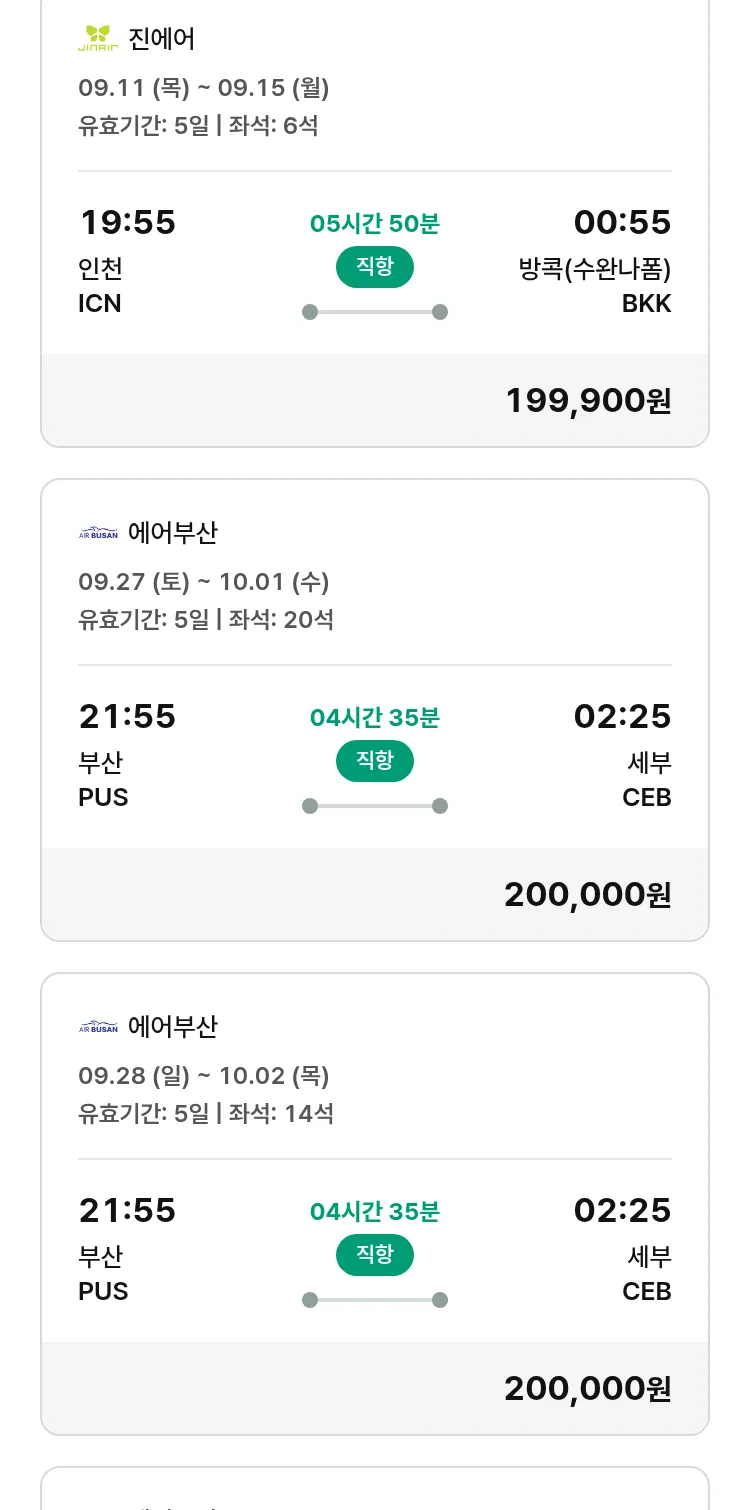The width and height of the screenshot is (750, 1510).
Task: Click 직항 badge on the 09.27 Cebu flight
Action: [x=375, y=761]
